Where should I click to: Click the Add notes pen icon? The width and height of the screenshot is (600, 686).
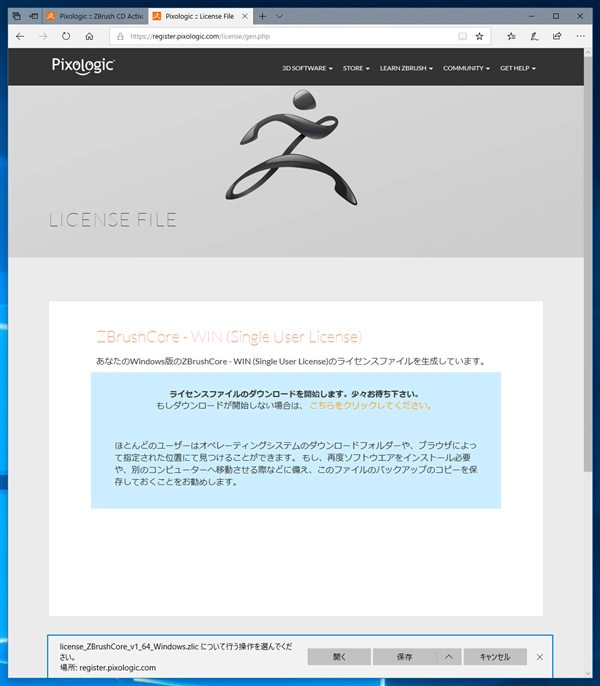pyautogui.click(x=534, y=36)
